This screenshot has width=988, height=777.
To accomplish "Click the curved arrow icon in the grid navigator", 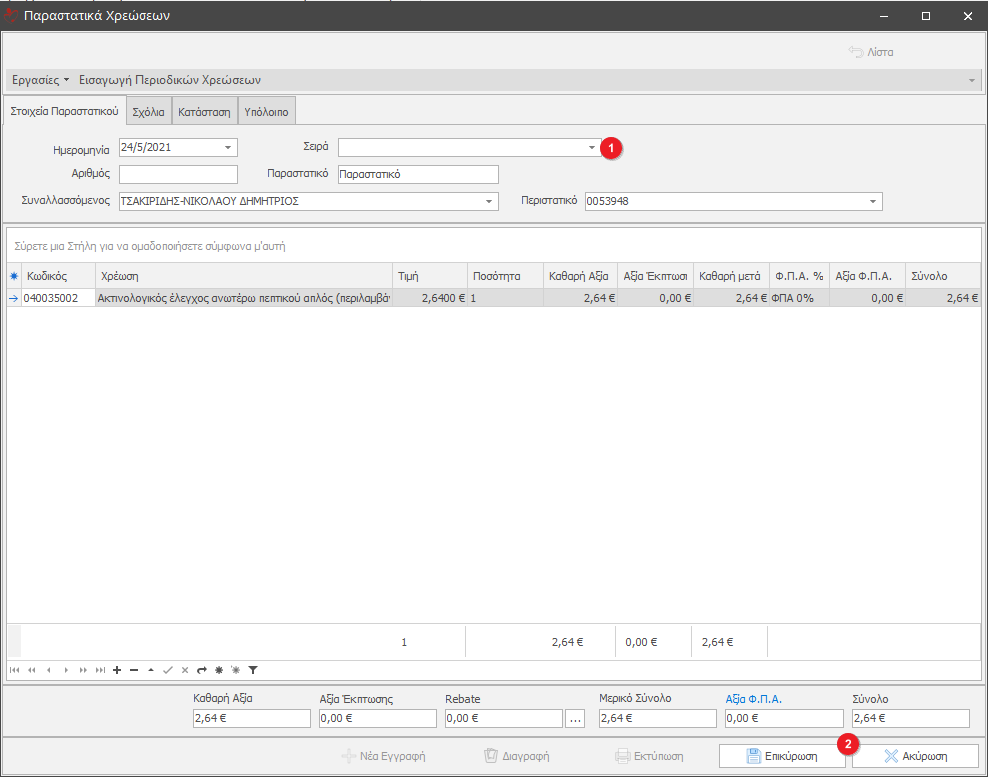I will [x=201, y=670].
